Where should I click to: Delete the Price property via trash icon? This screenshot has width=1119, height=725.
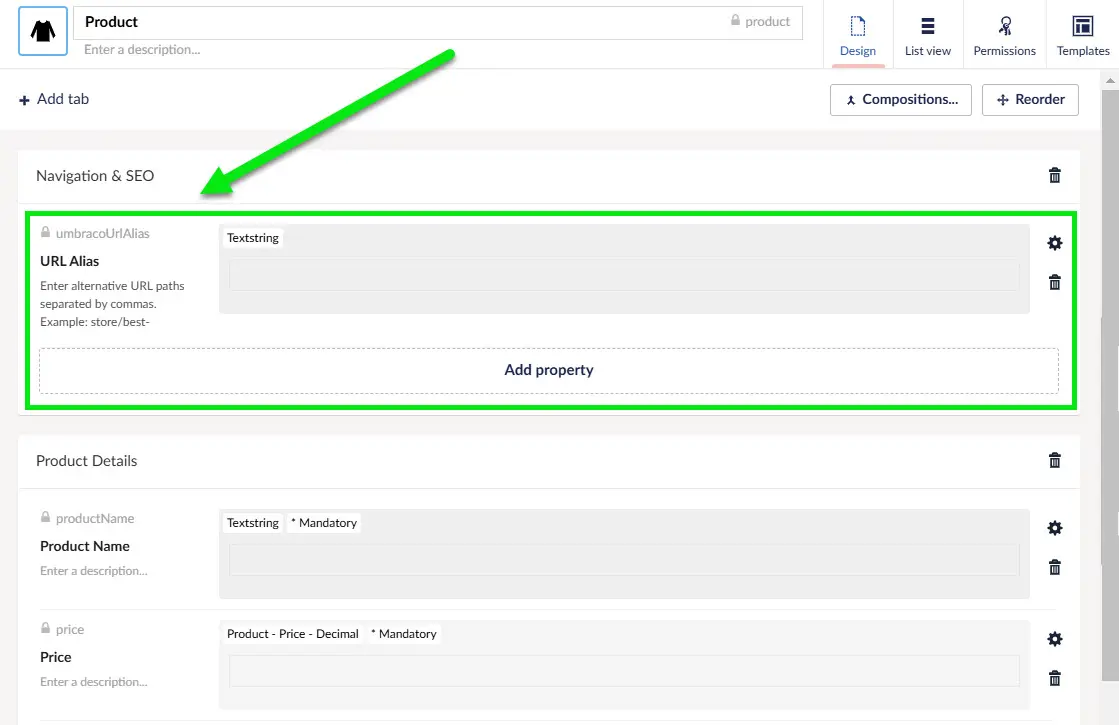[1054, 678]
